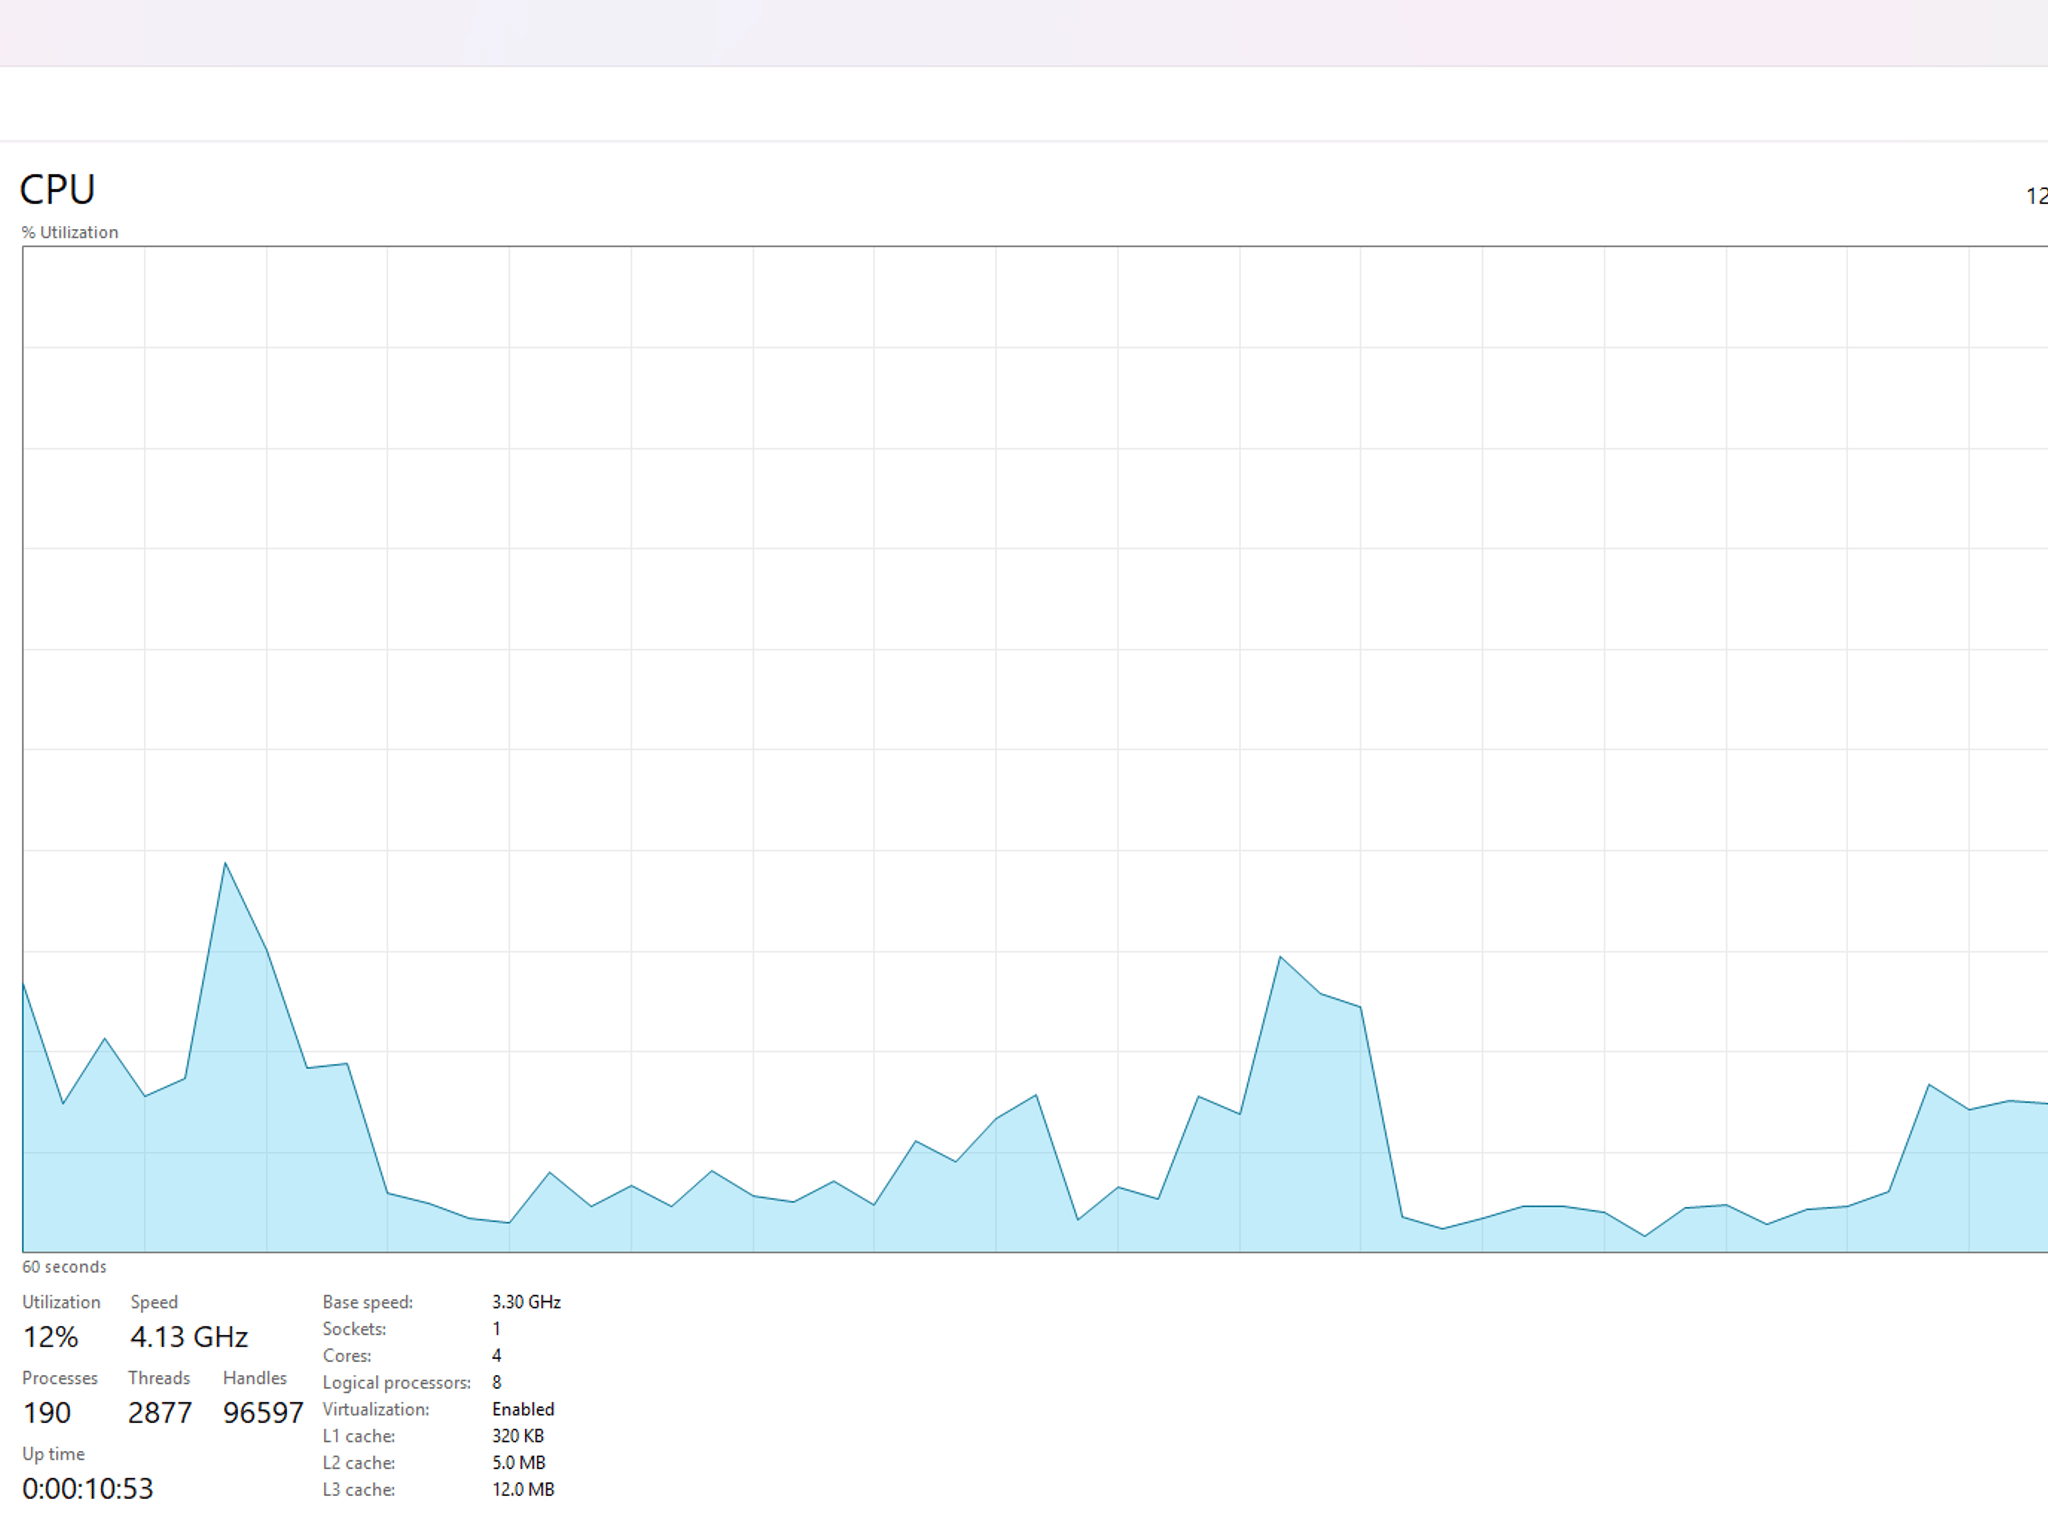Click the Speed label
This screenshot has width=2048, height=1536.
[x=154, y=1302]
